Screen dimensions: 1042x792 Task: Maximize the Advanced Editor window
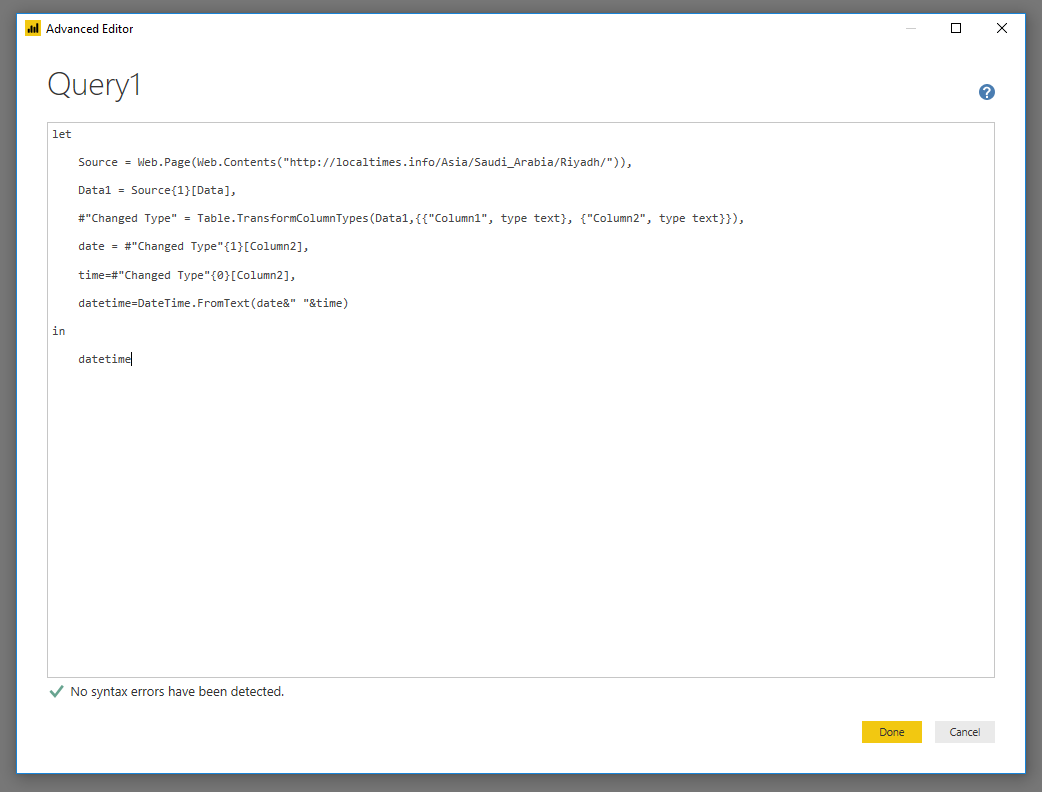[x=956, y=28]
